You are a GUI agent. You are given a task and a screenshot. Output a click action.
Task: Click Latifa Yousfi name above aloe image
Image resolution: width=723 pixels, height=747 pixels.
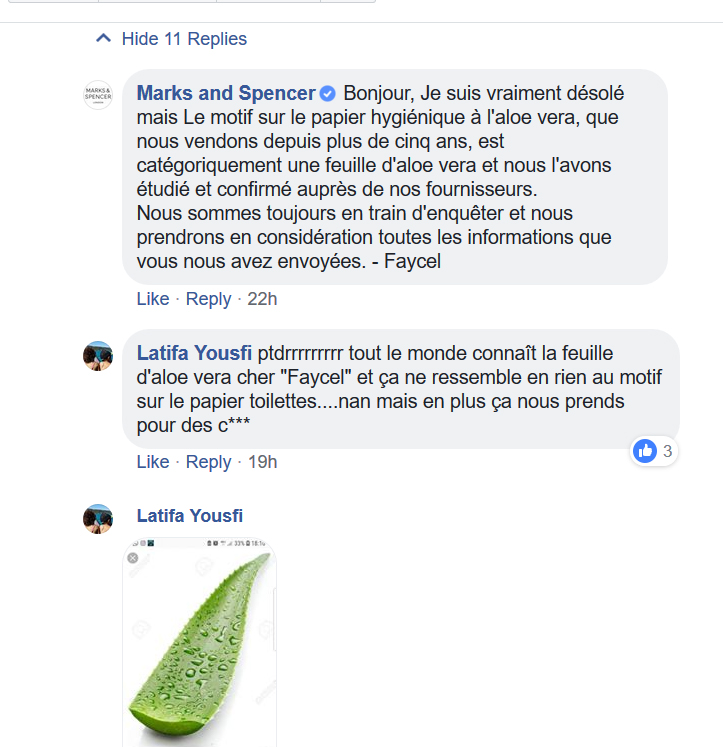(x=190, y=515)
